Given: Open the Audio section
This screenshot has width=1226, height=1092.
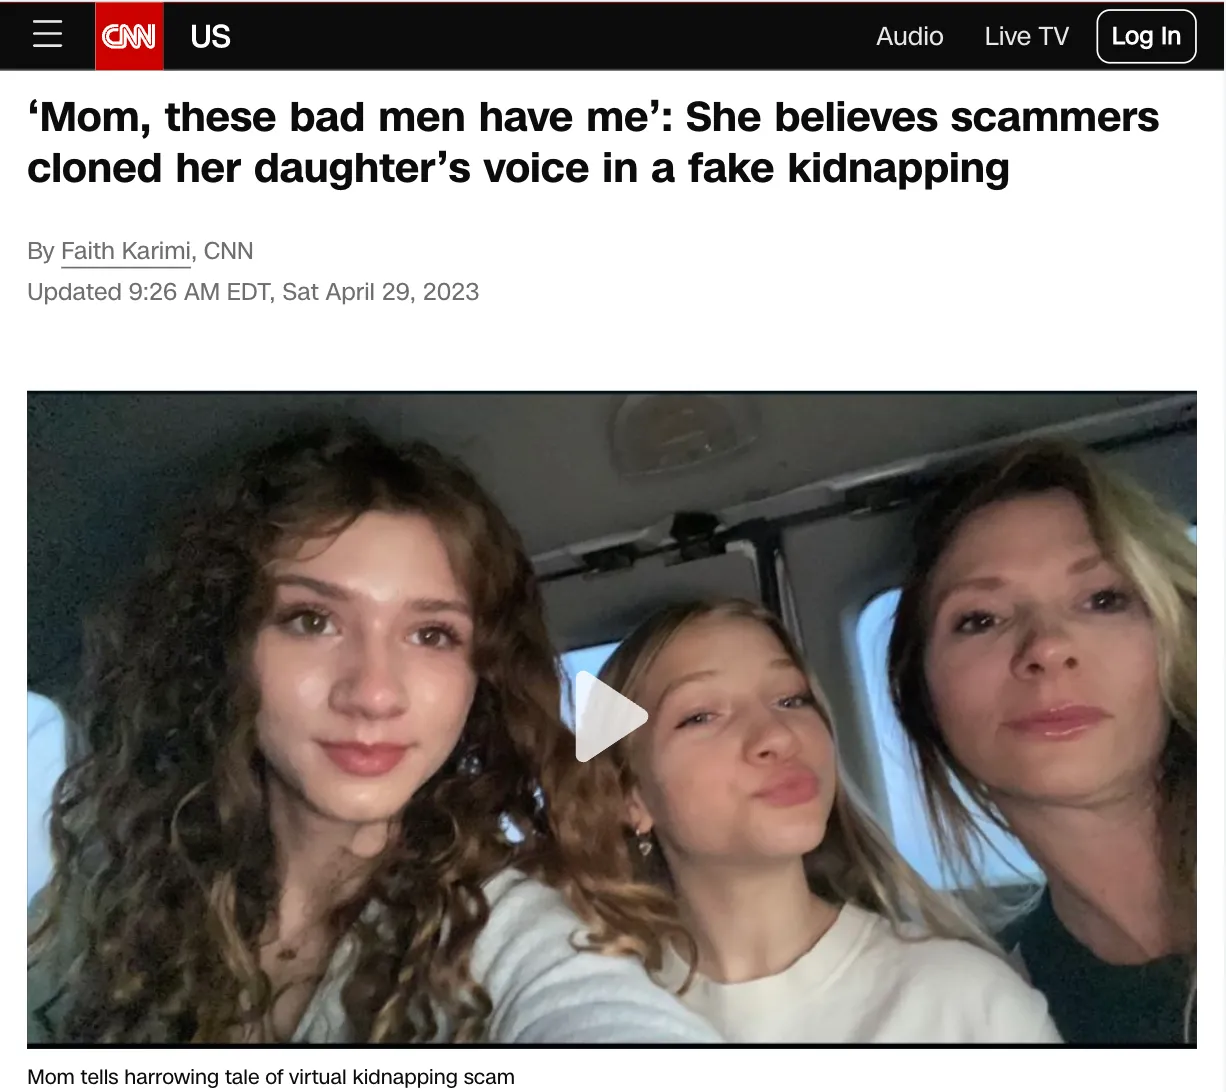Looking at the screenshot, I should pos(909,36).
